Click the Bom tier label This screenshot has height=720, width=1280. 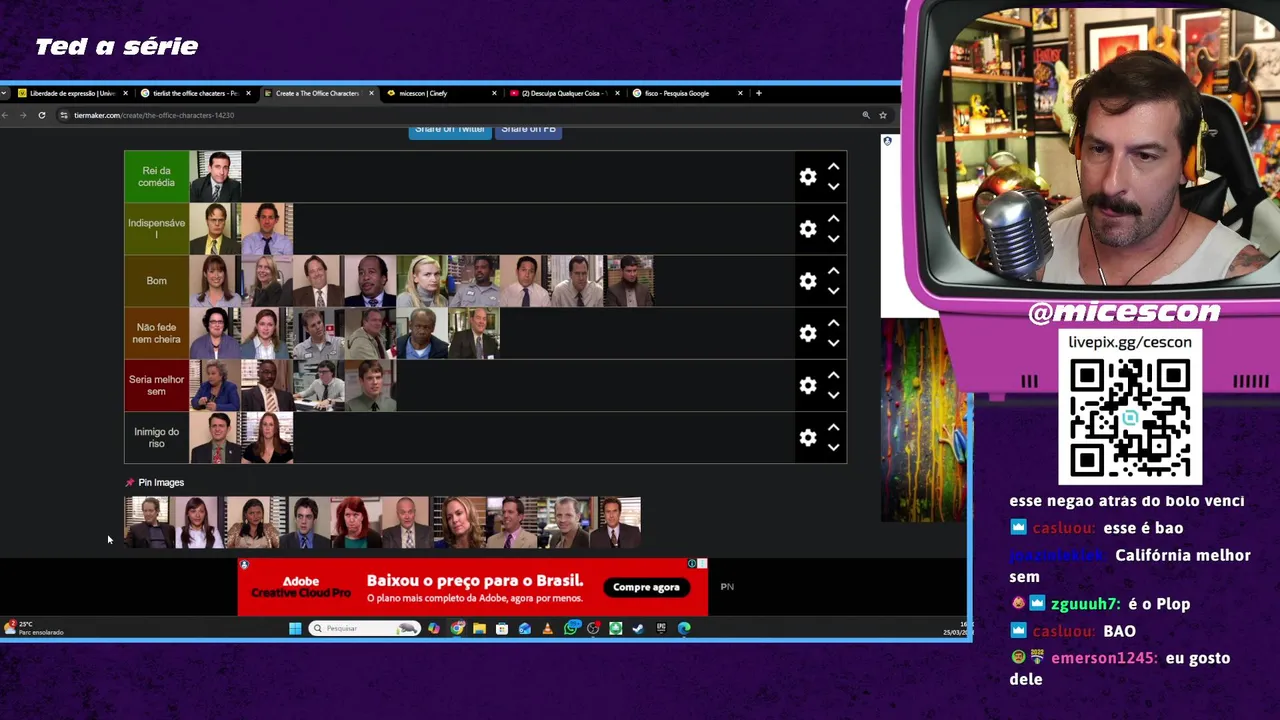tap(156, 281)
